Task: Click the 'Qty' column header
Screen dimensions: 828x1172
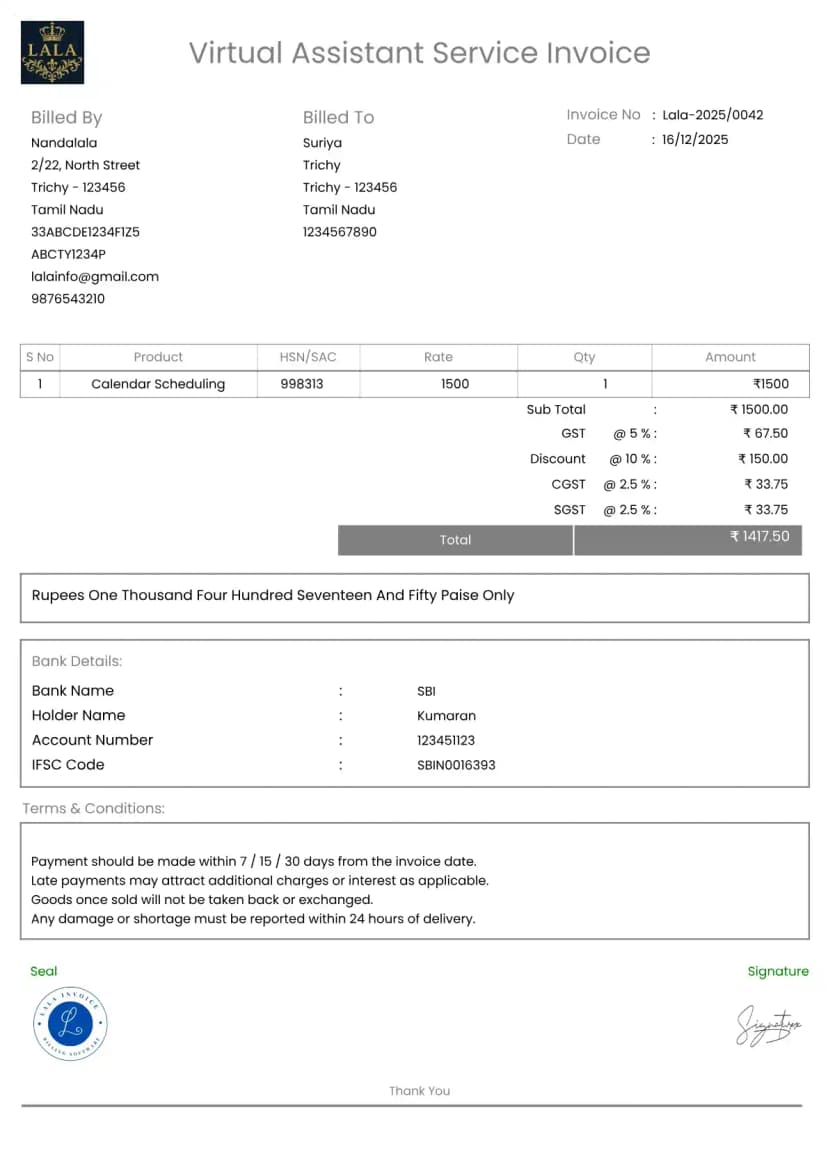Action: [584, 357]
